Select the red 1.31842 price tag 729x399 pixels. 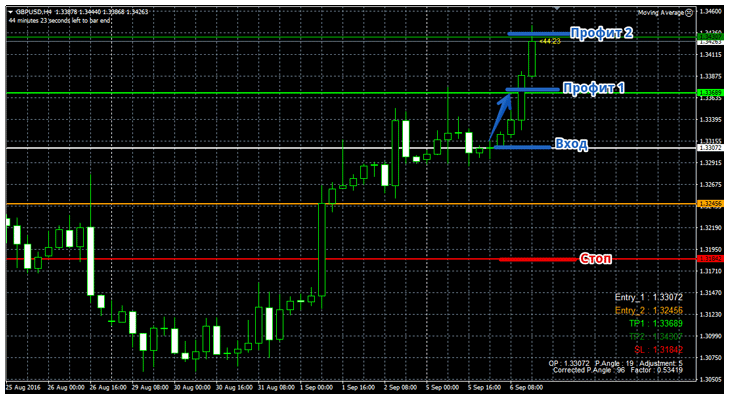(x=710, y=259)
